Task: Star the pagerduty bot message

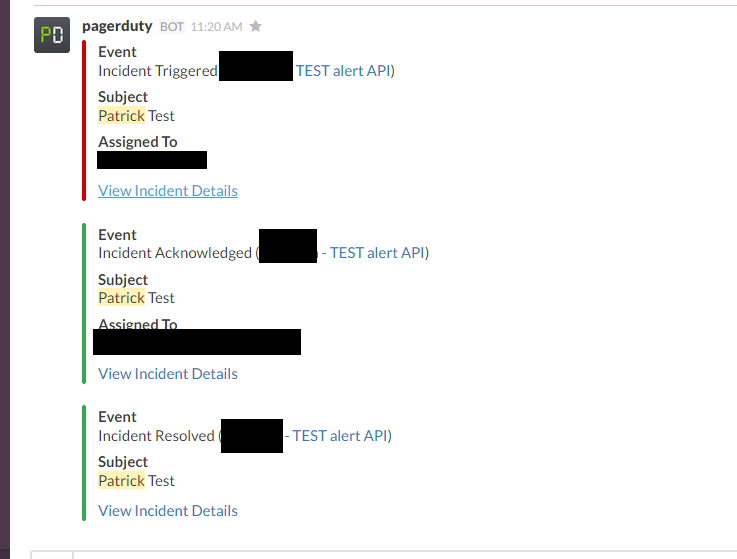Action: (255, 26)
